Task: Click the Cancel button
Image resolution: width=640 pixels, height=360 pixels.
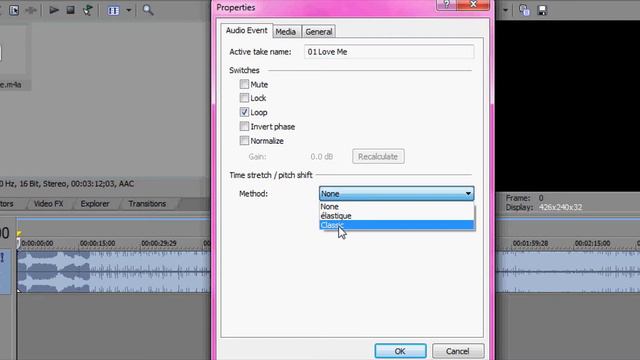Action: click(458, 351)
